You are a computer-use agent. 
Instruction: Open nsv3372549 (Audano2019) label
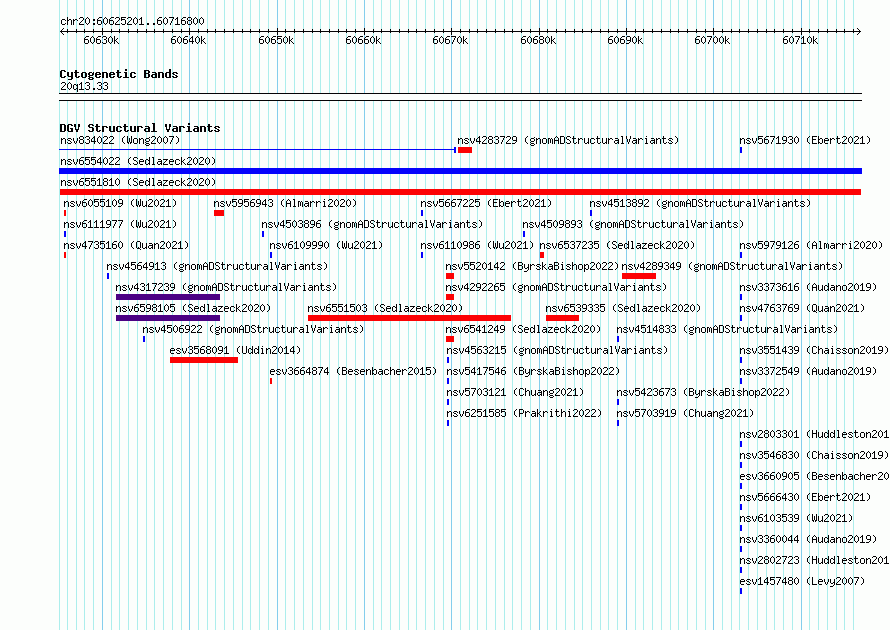(808, 371)
